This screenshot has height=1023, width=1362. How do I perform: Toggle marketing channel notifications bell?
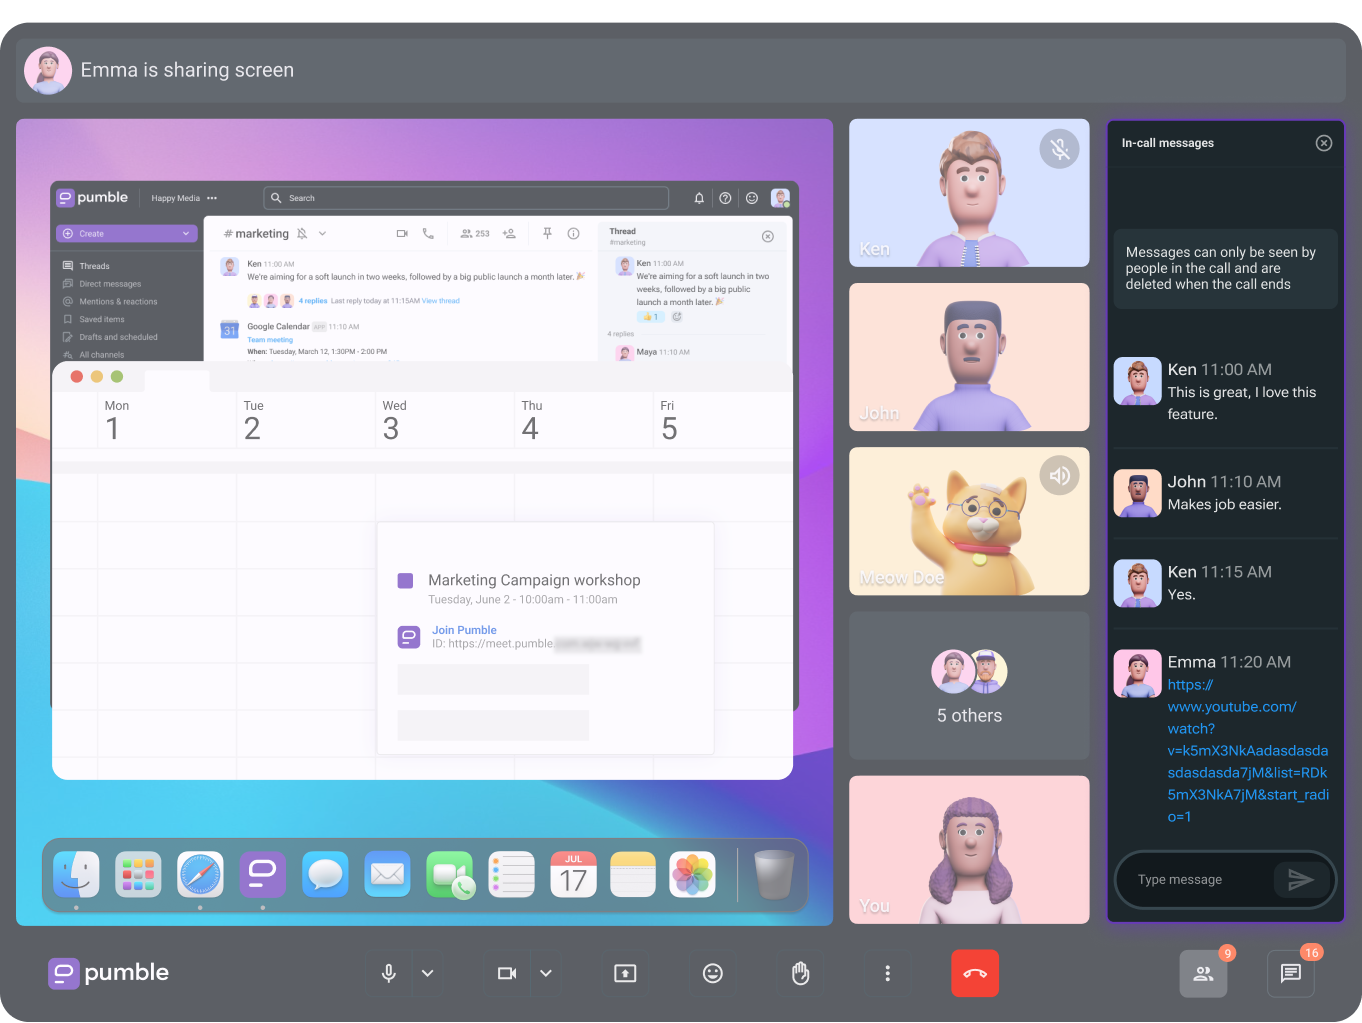coord(301,233)
